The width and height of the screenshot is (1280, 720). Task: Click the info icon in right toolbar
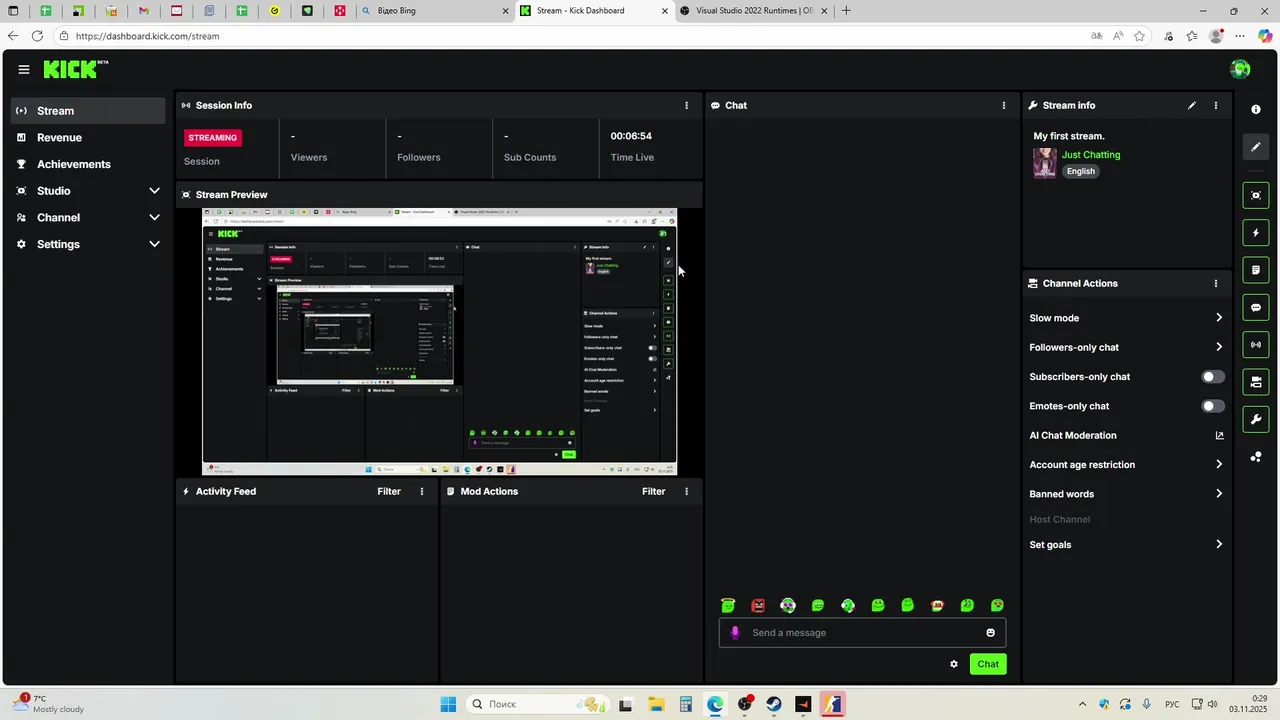click(x=1256, y=110)
